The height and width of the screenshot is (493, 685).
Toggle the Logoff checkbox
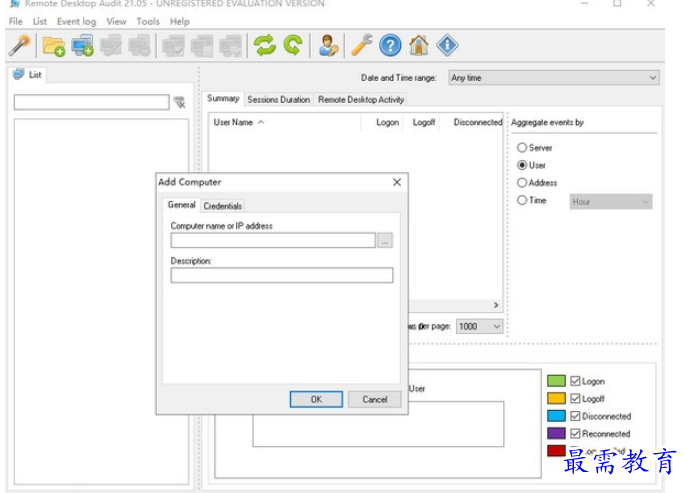coord(575,398)
